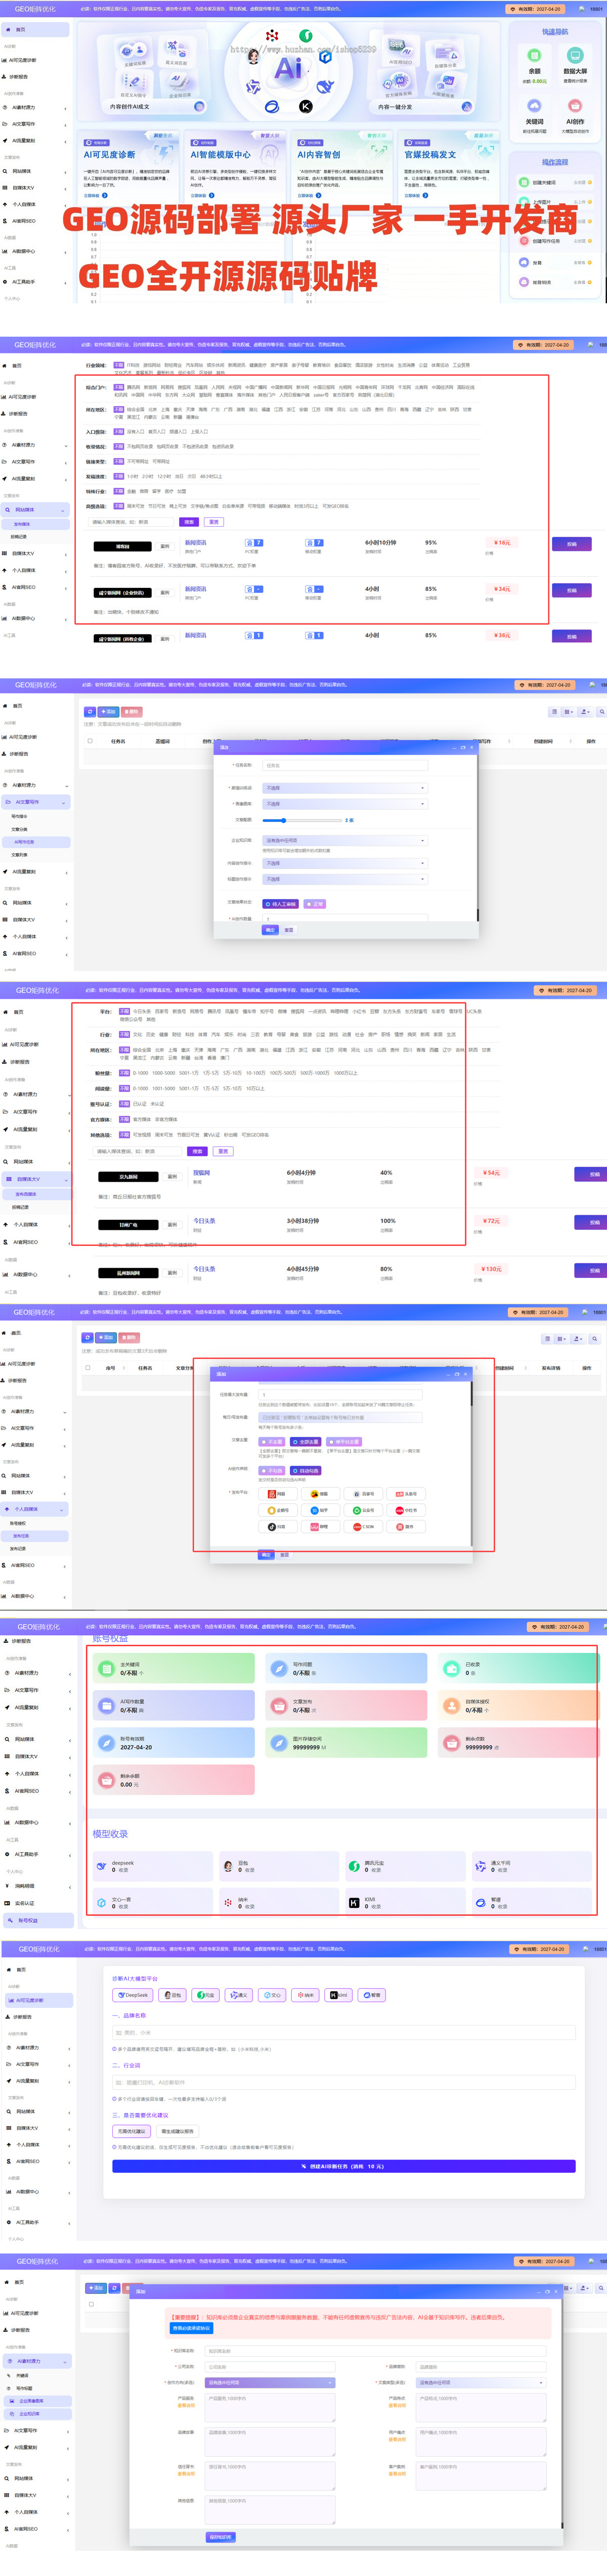The image size is (607, 2576).
Task: Open the 关键词 icon in dashboard quick navigation
Action: tap(534, 107)
